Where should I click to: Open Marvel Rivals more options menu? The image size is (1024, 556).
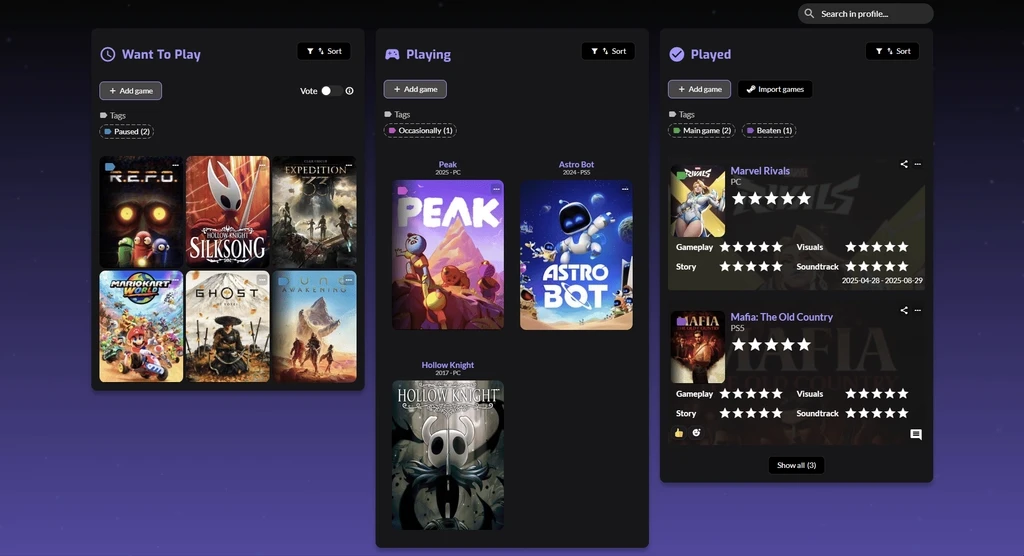(x=918, y=164)
